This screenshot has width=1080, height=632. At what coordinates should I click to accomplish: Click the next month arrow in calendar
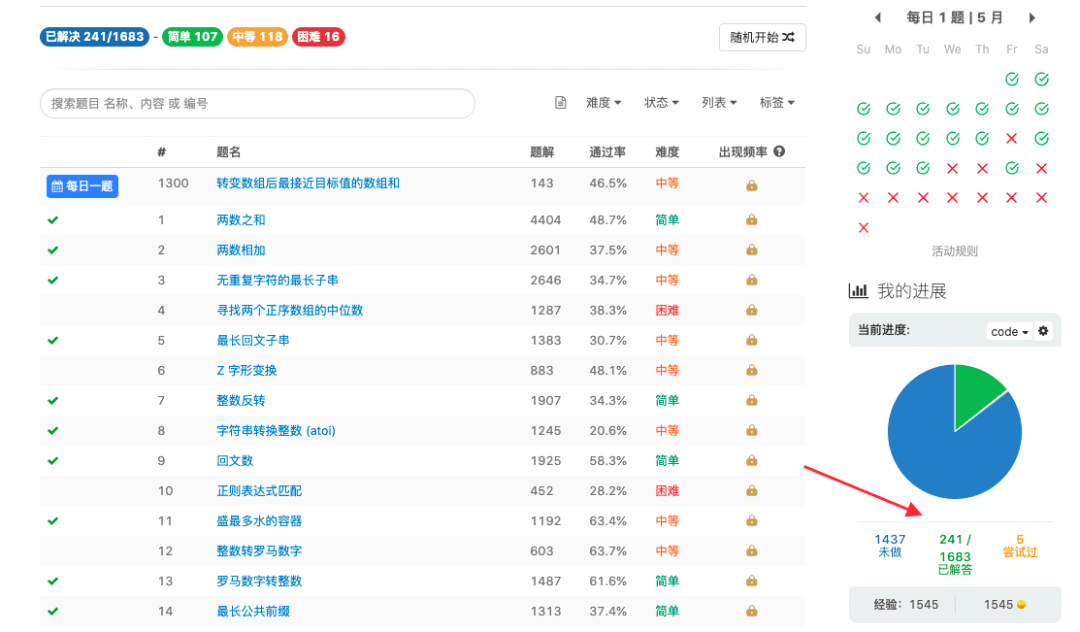tap(1032, 18)
